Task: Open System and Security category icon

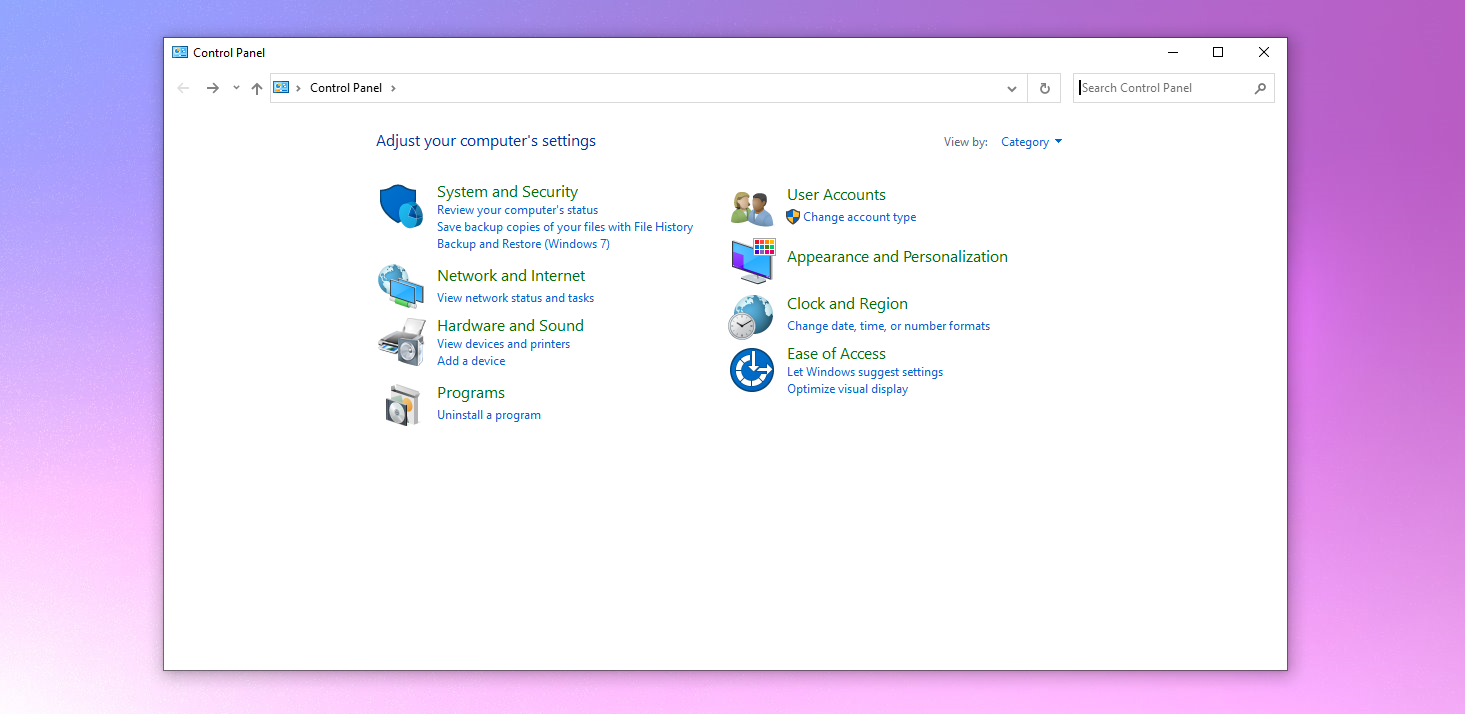Action: (400, 204)
